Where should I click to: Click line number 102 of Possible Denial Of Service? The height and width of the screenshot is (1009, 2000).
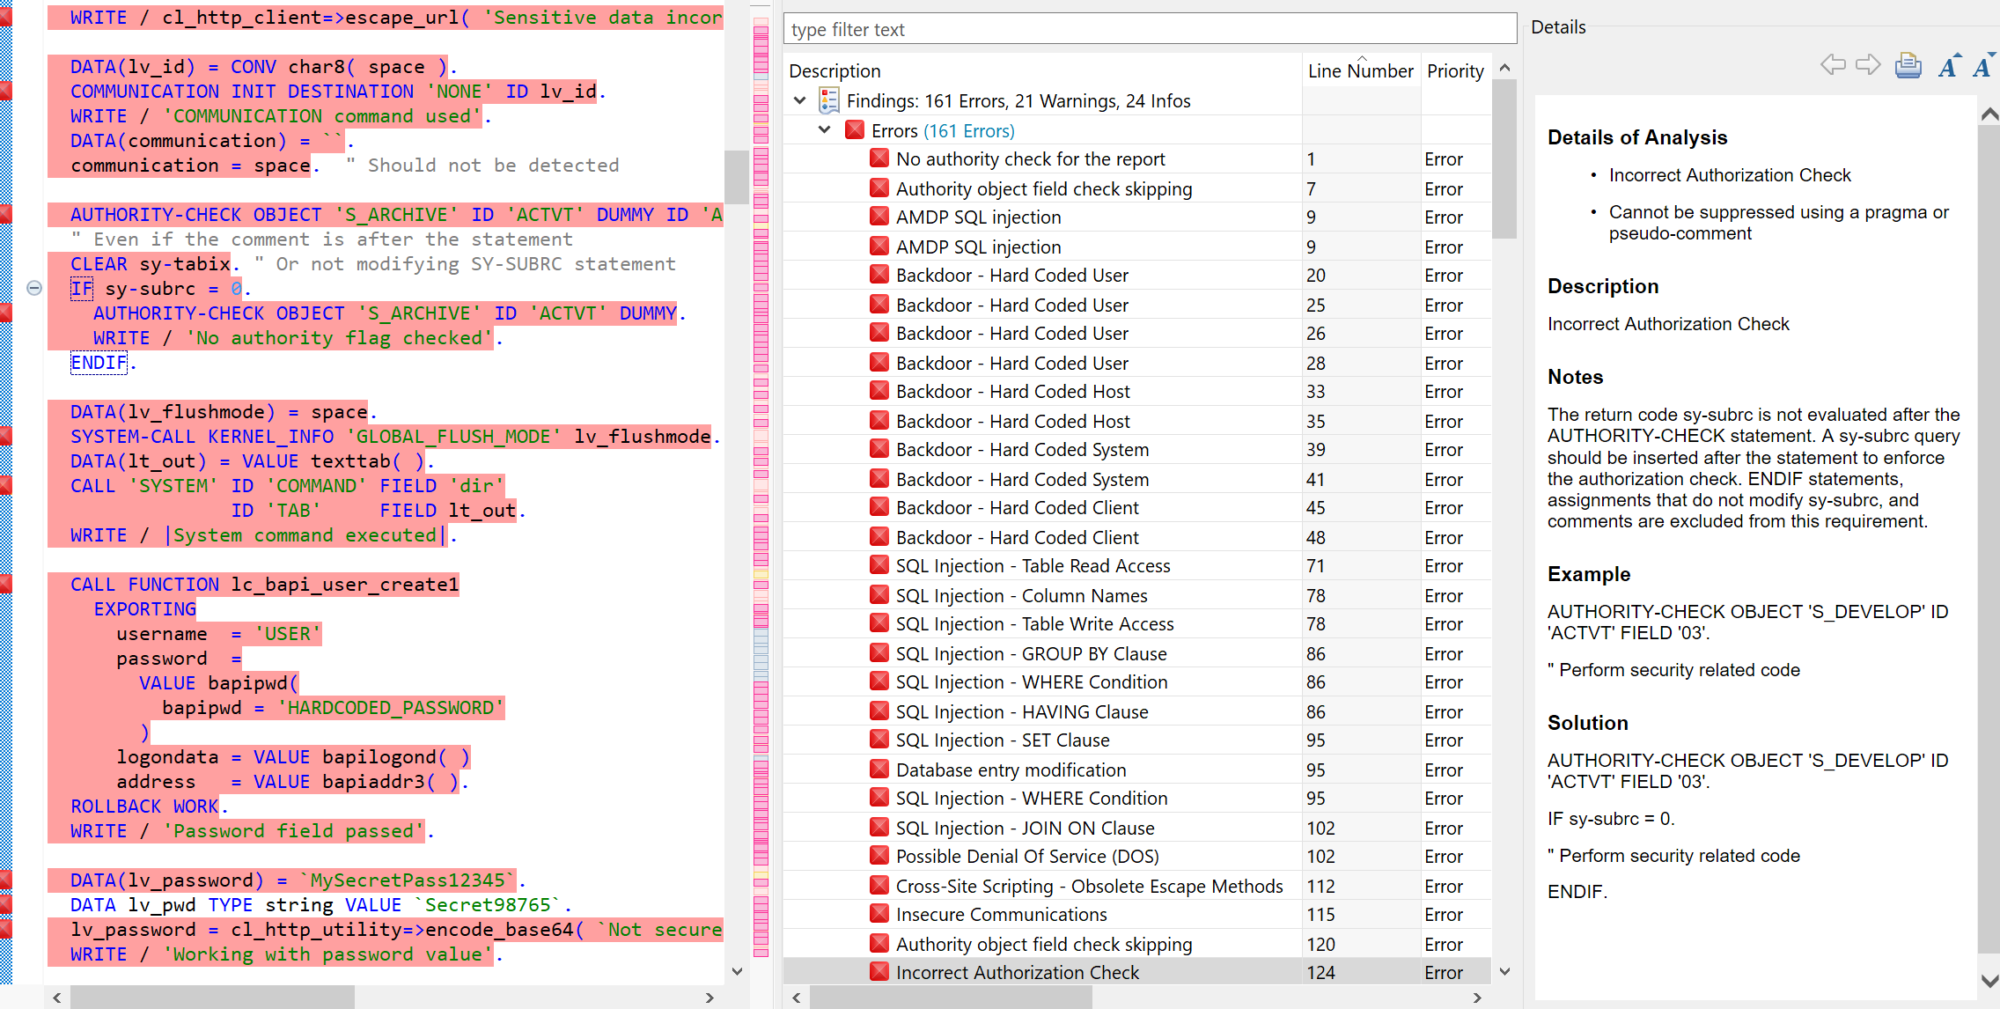click(x=1320, y=856)
